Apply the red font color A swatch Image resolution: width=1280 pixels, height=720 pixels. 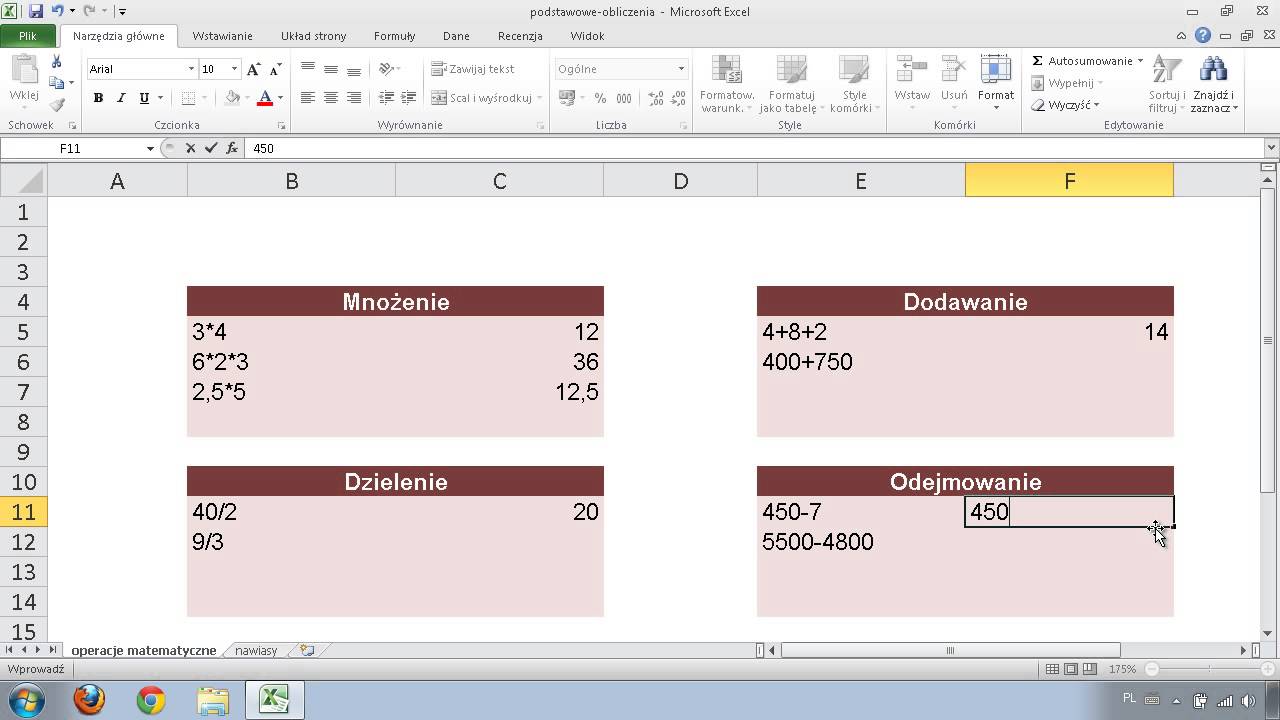264,98
